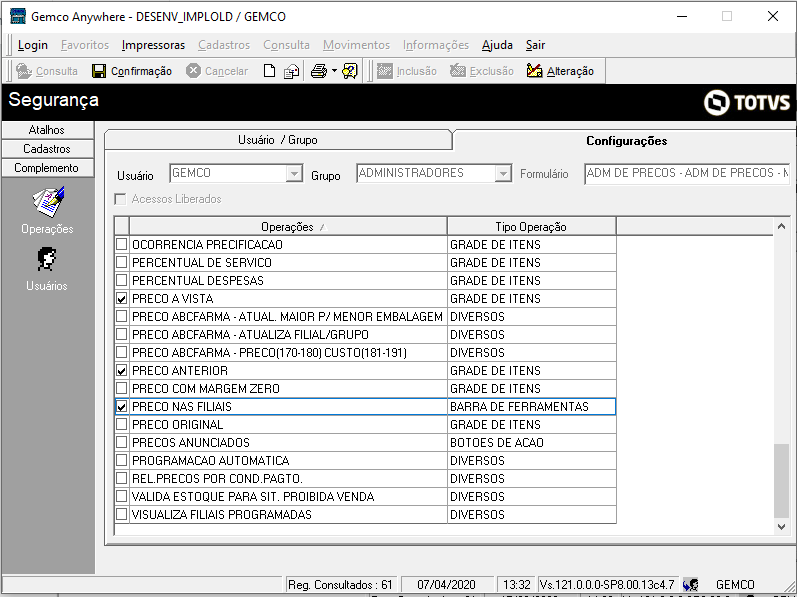Open the Impressoras menu

point(153,45)
